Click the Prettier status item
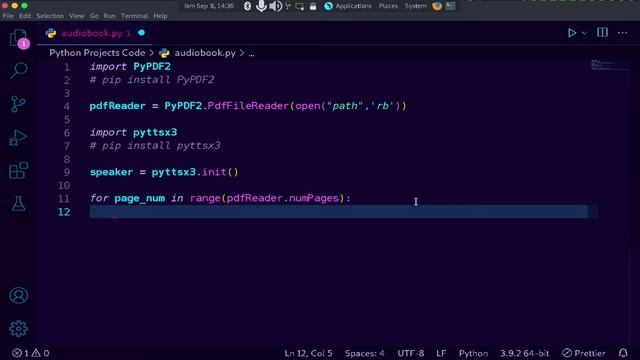The image size is (640, 360). pos(584,353)
